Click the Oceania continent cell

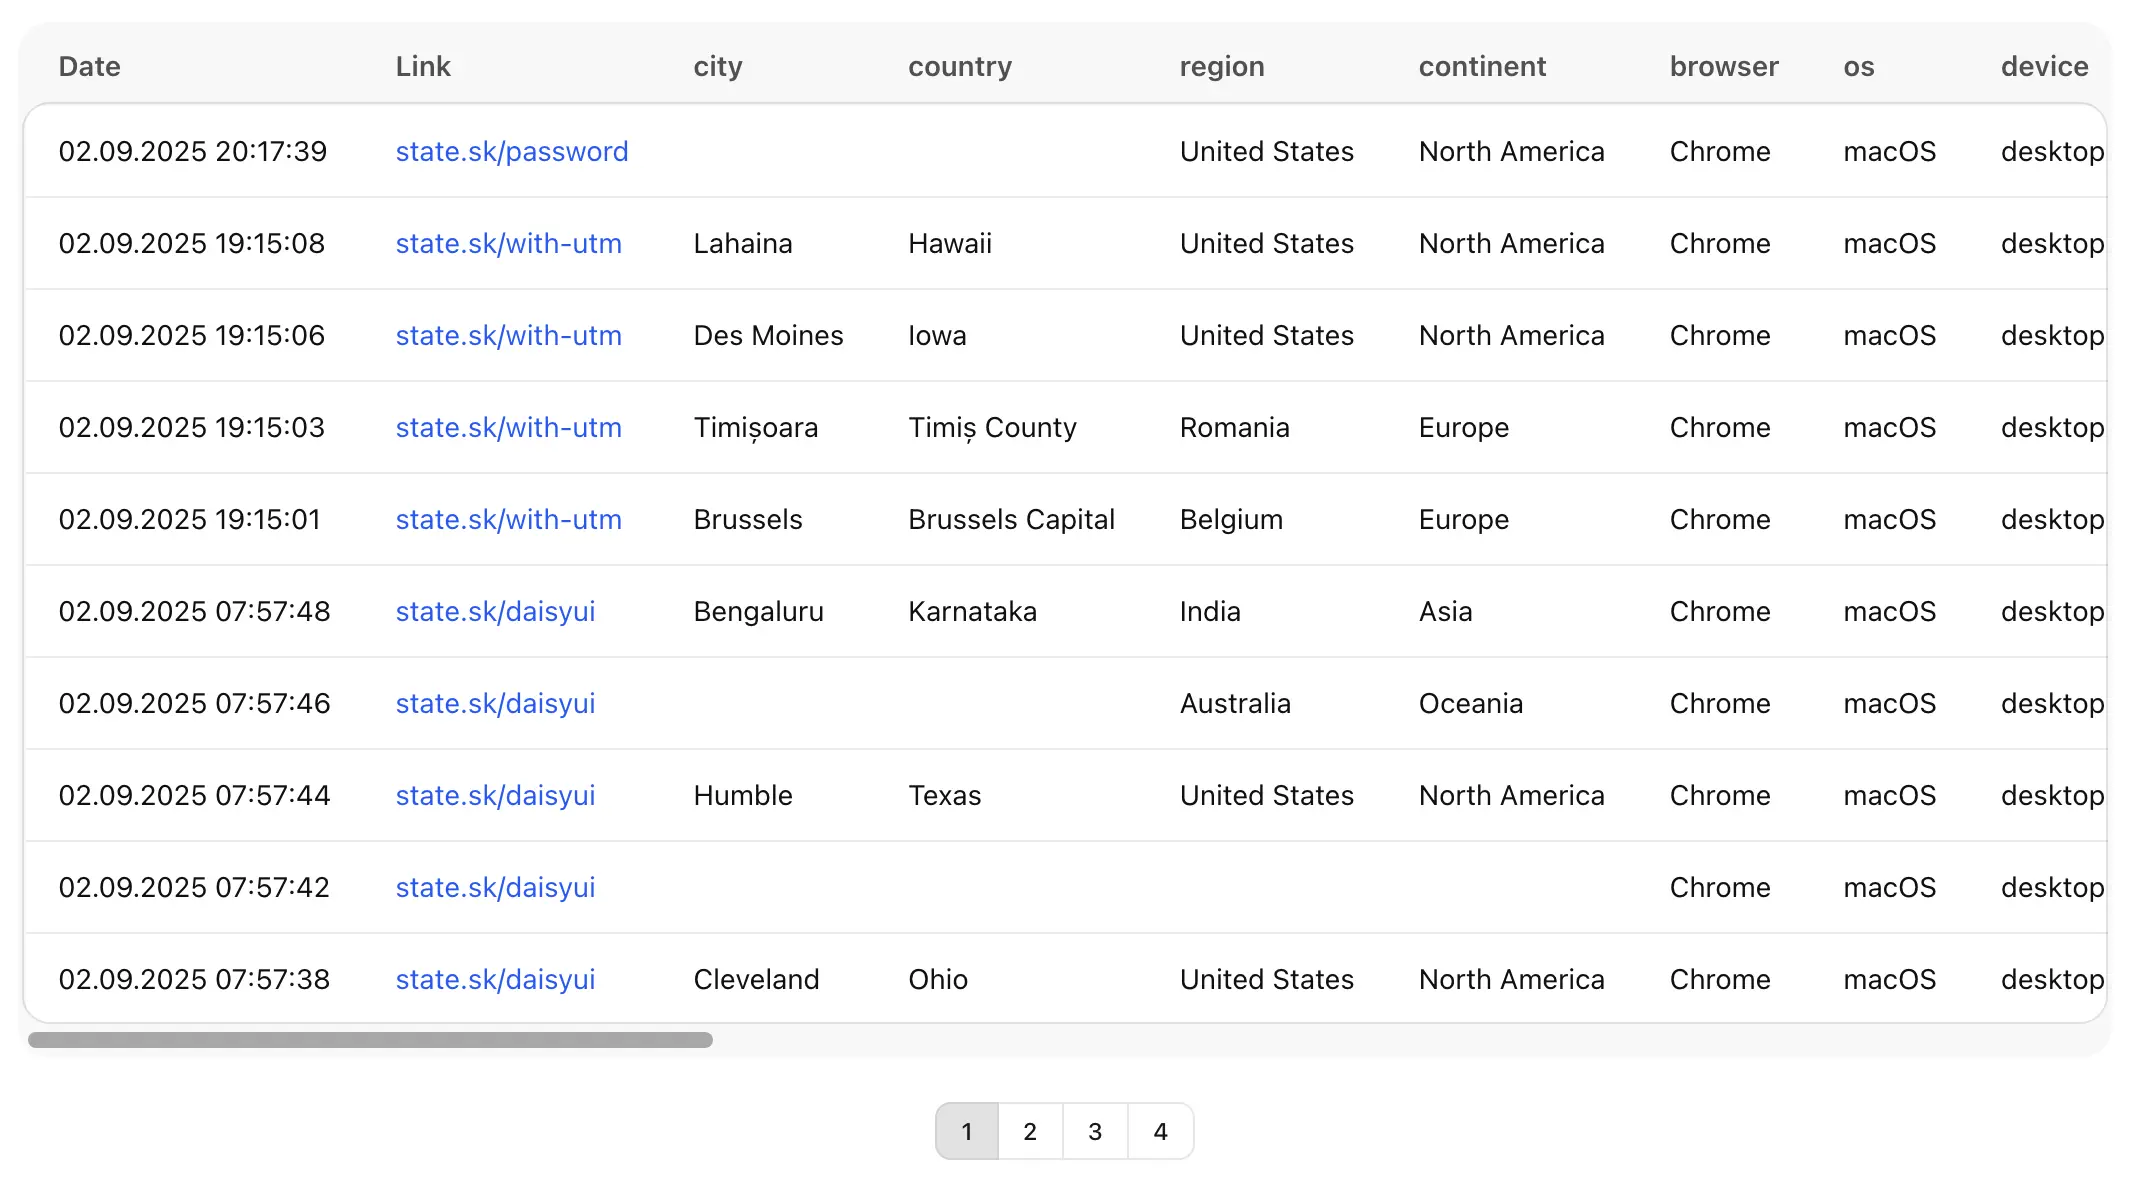coord(1471,703)
